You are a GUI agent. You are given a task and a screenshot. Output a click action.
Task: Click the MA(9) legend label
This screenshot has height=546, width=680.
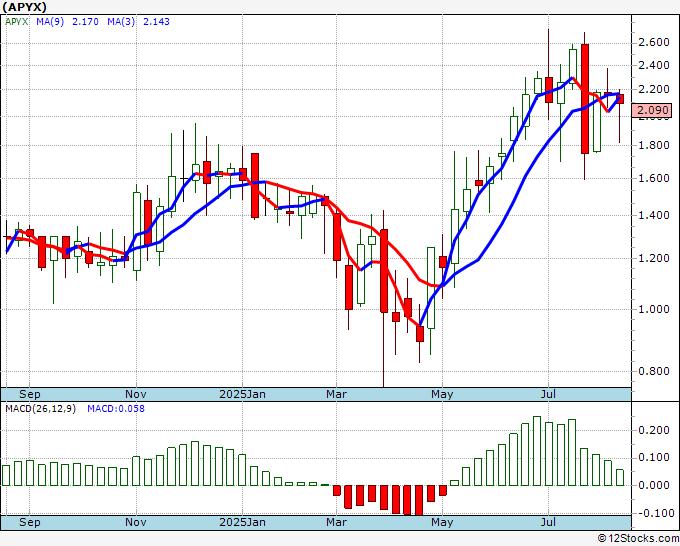tap(50, 22)
